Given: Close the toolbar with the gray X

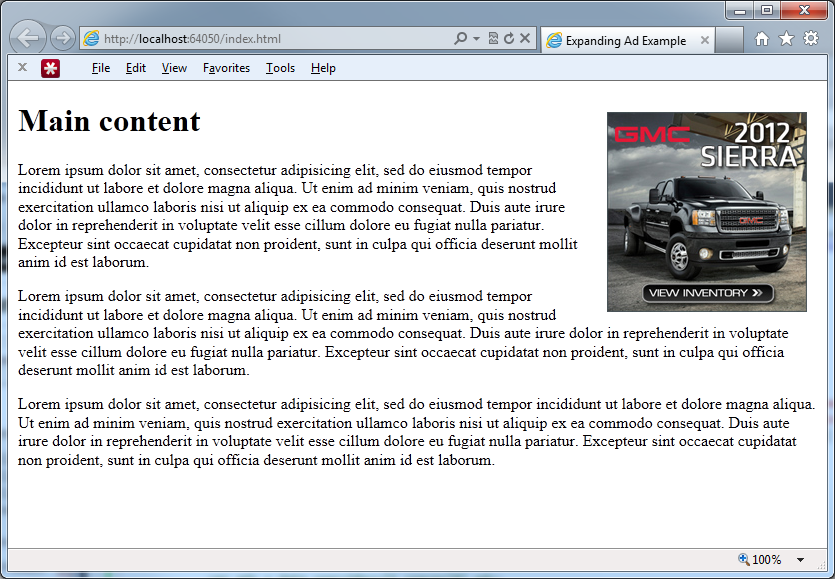Looking at the screenshot, I should pyautogui.click(x=22, y=67).
